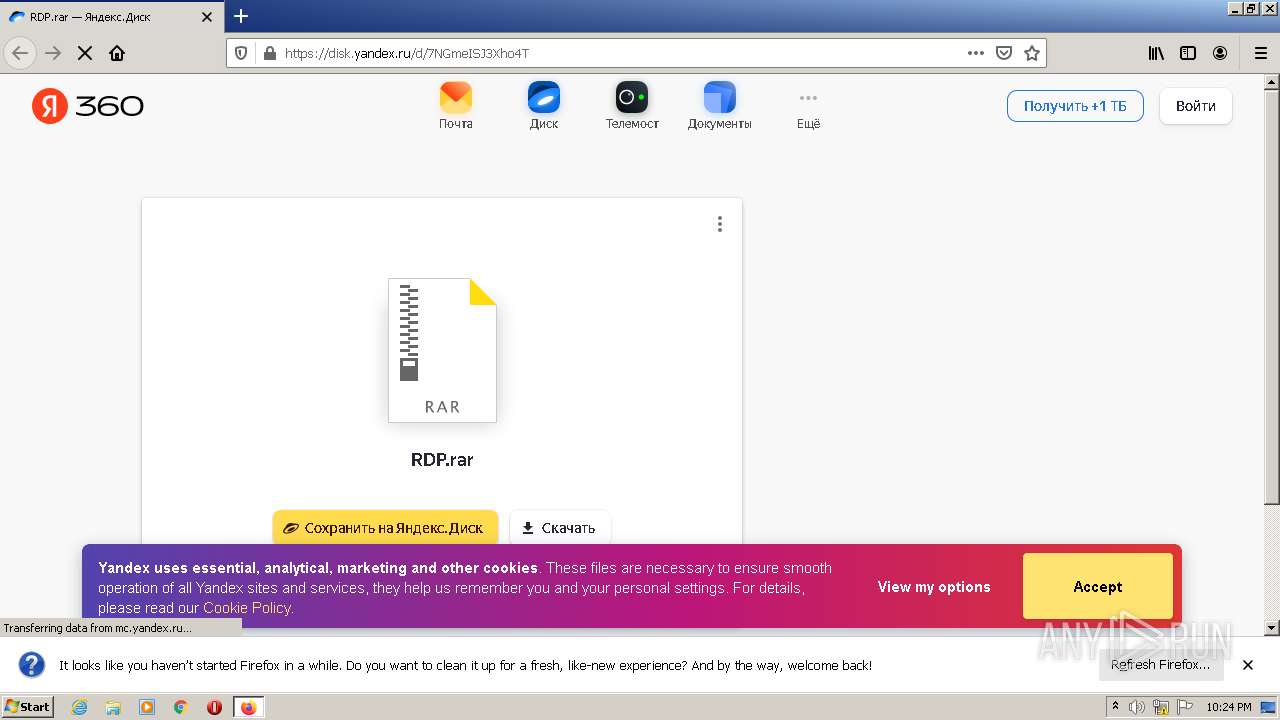Download the file with Скачать button
The image size is (1280, 720).
point(560,528)
